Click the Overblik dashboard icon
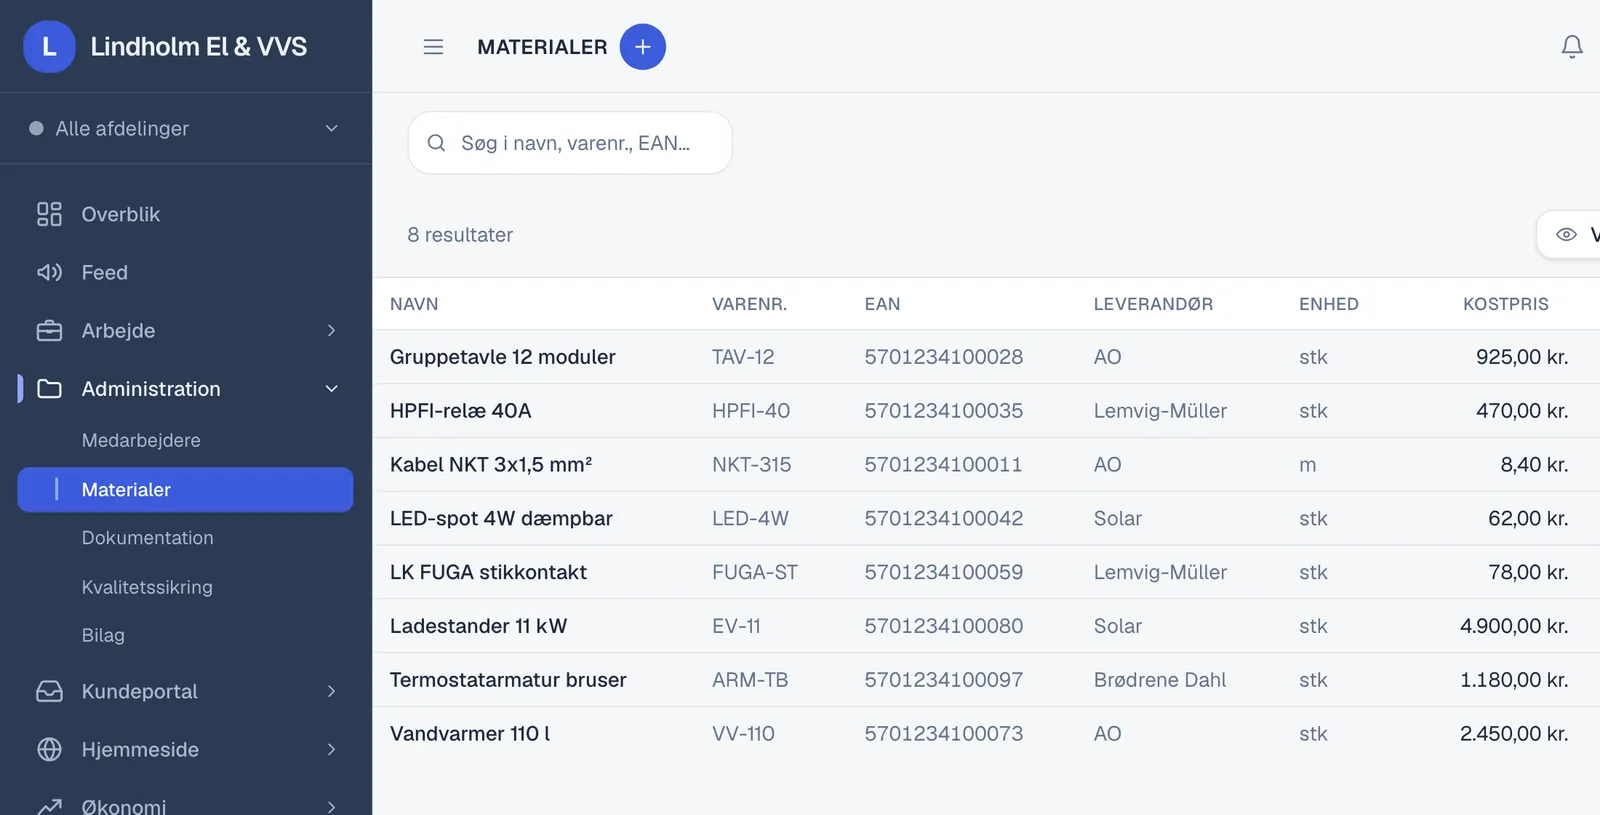Image resolution: width=1600 pixels, height=815 pixels. [x=49, y=214]
